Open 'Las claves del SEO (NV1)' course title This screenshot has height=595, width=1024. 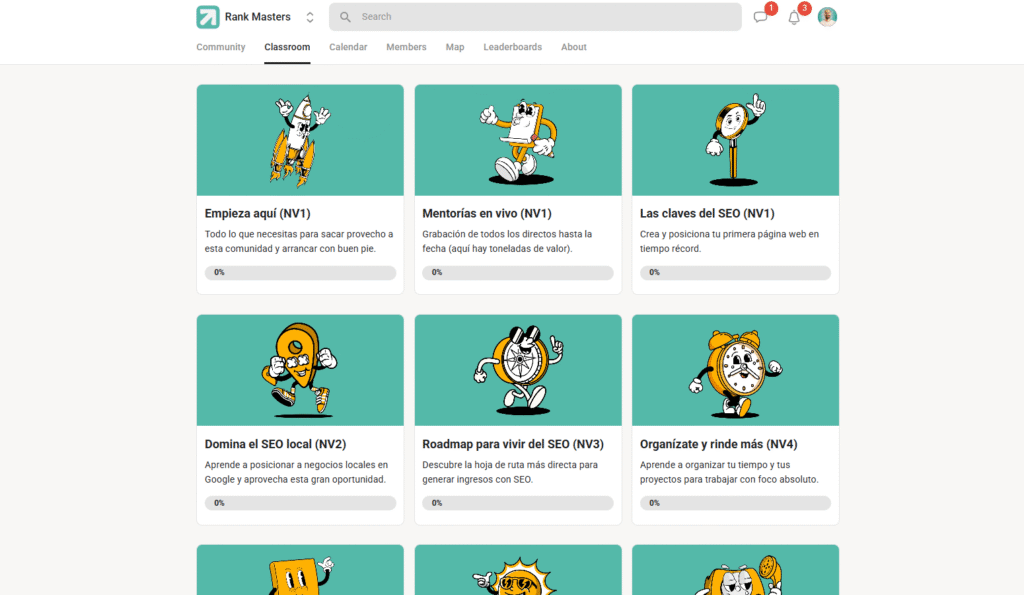point(707,213)
